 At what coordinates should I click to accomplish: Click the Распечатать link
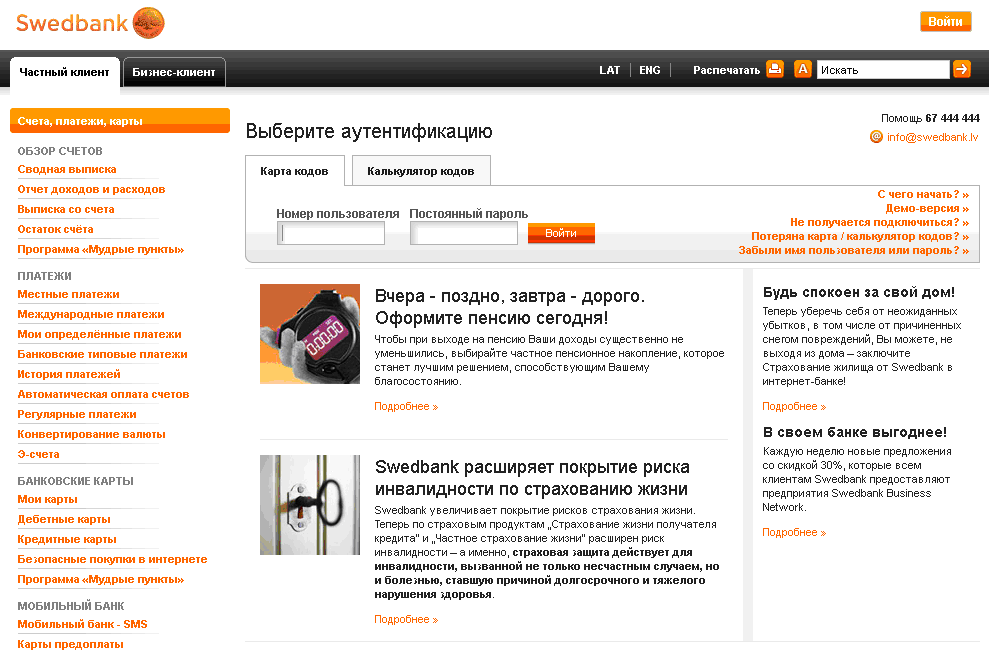click(x=727, y=70)
